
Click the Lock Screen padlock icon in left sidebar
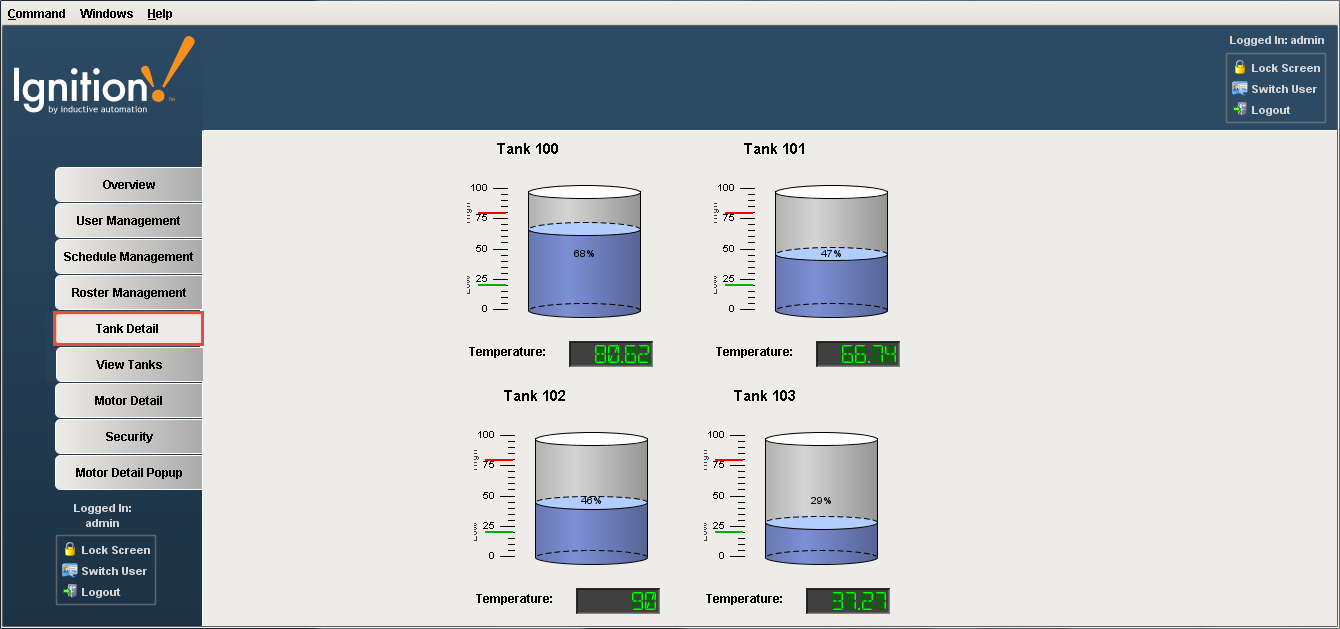click(x=68, y=549)
